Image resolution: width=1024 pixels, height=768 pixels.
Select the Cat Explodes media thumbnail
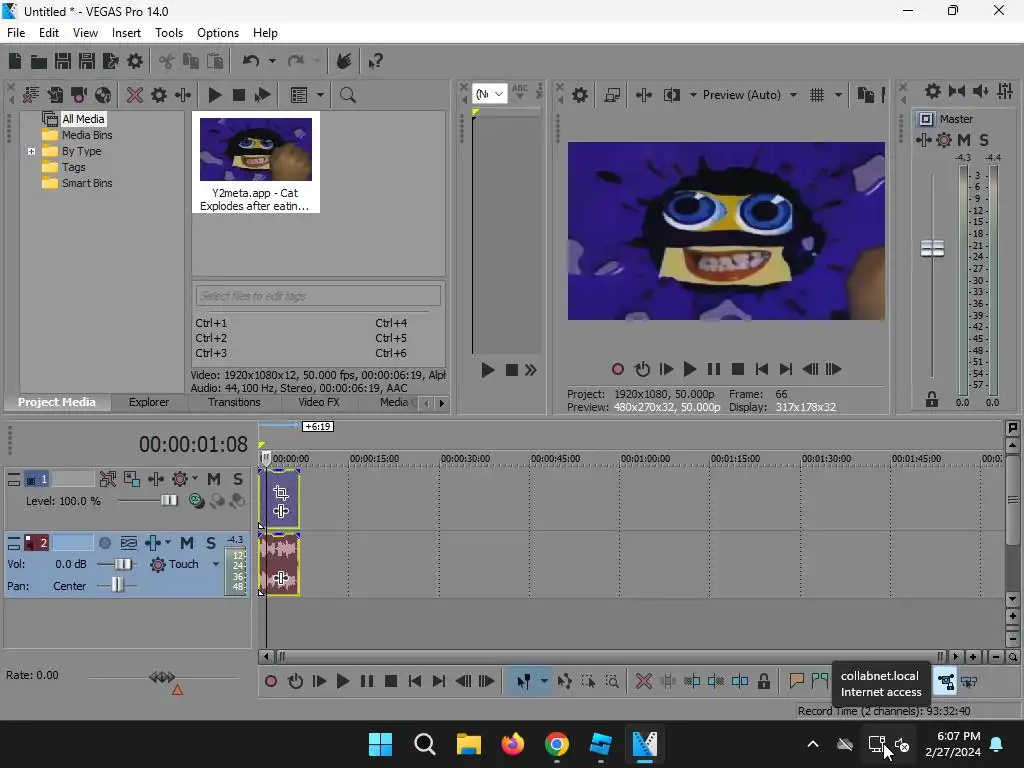tap(255, 162)
